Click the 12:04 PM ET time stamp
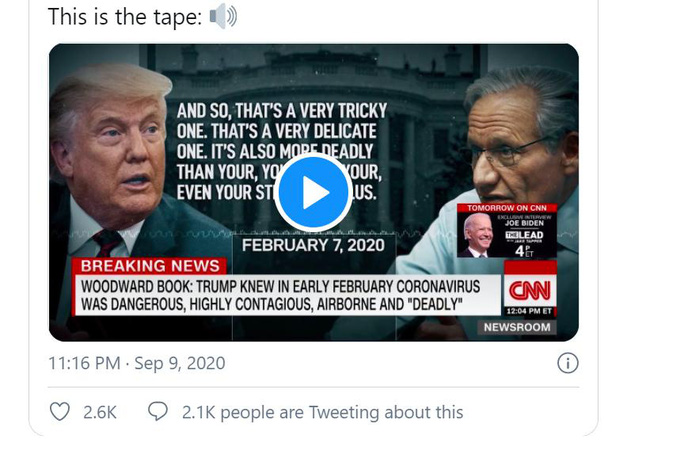 (x=530, y=311)
